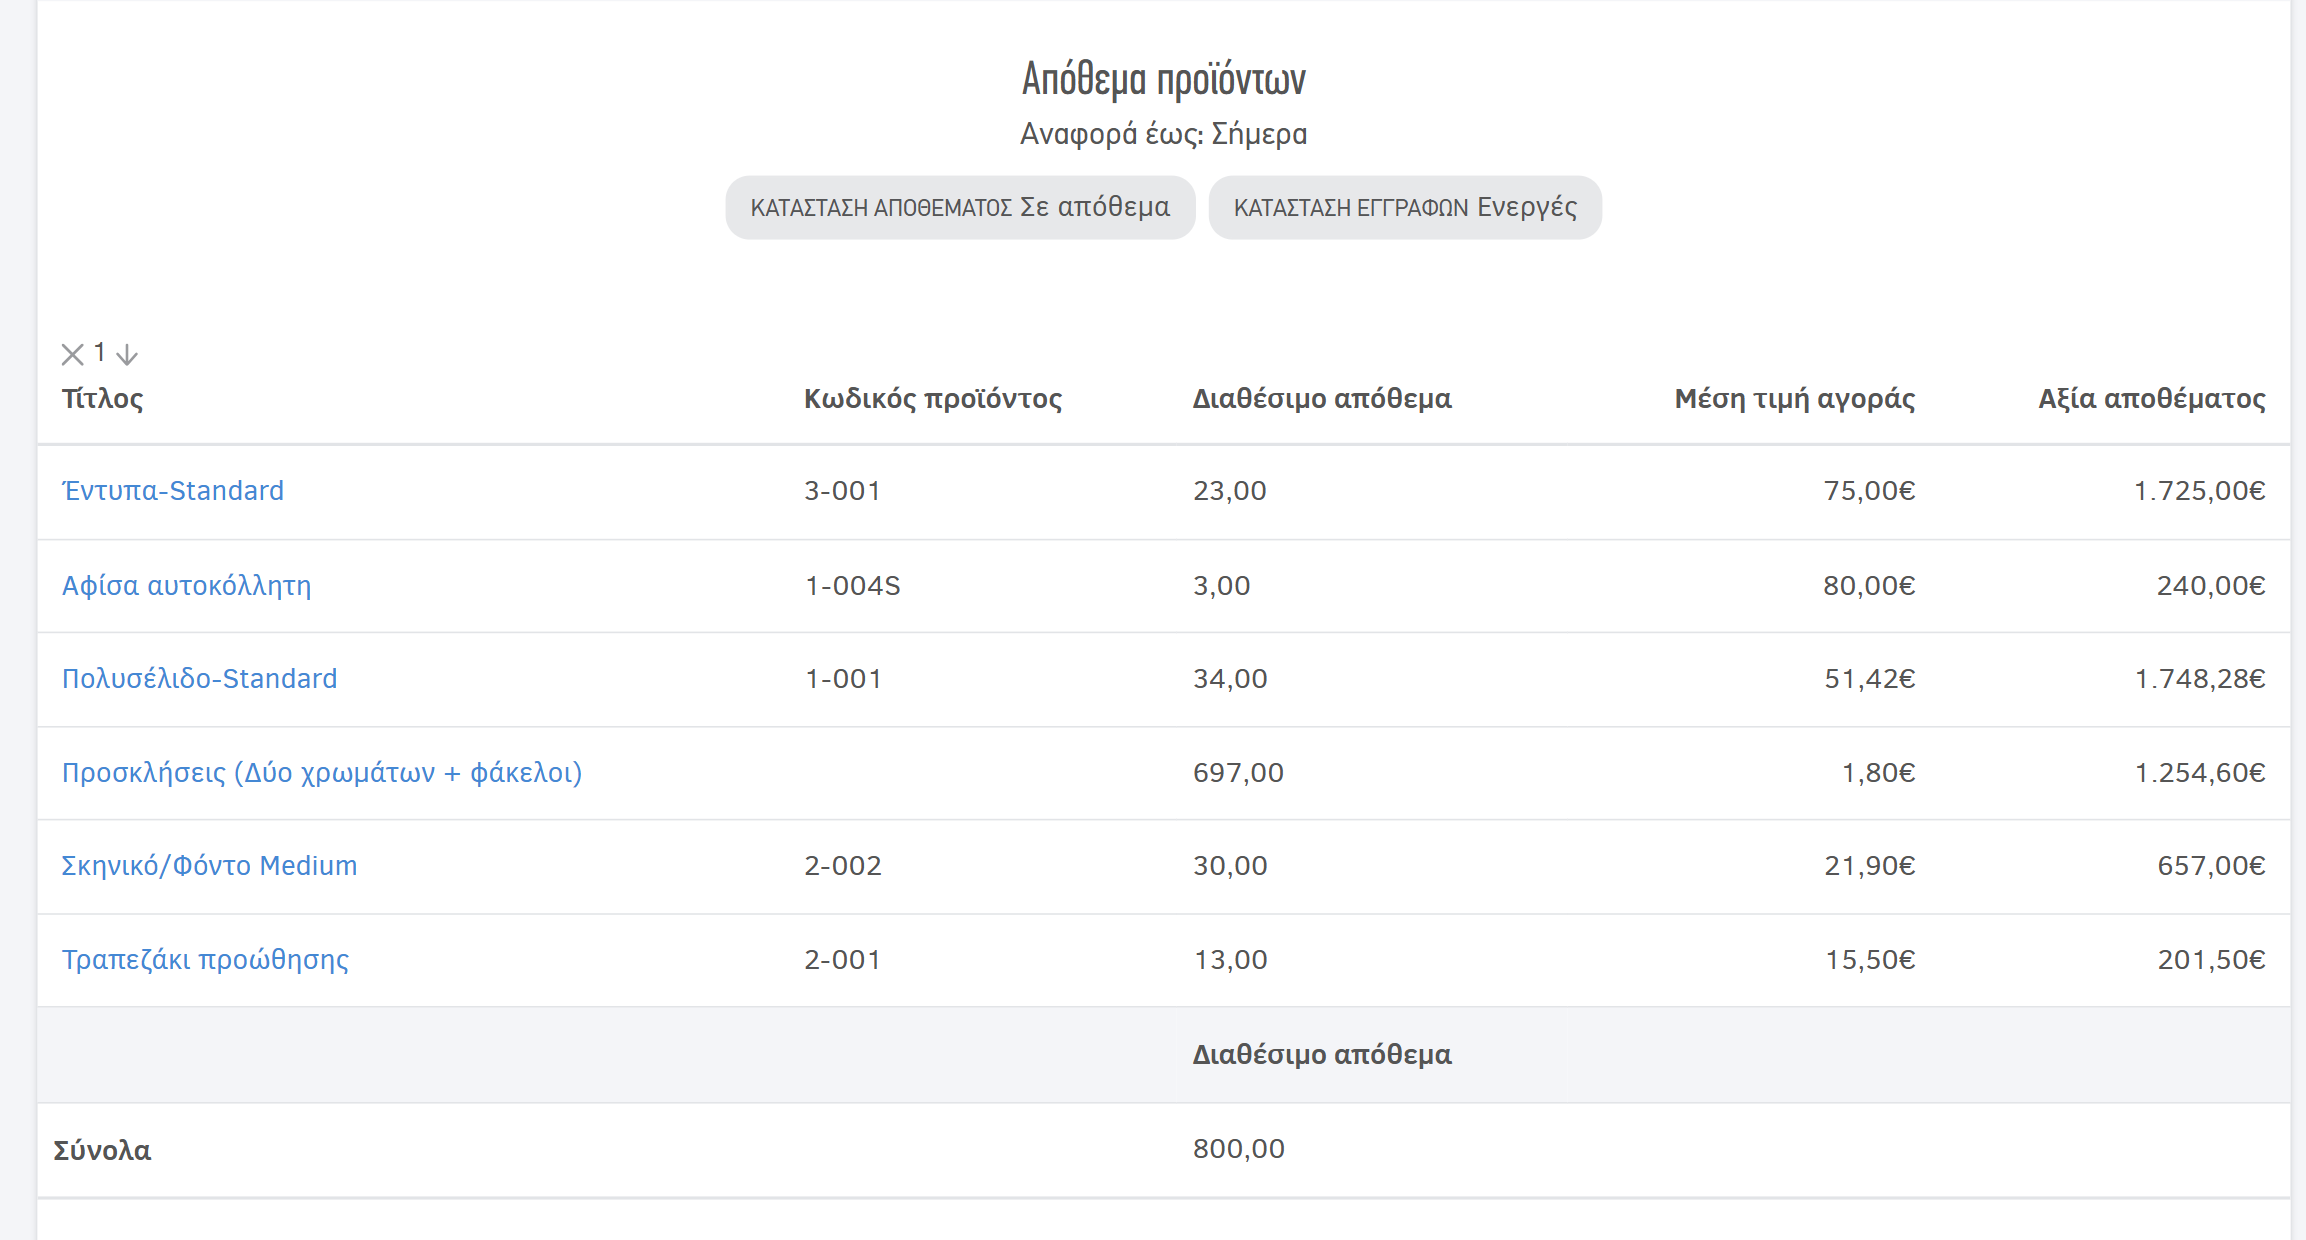Click stock quantity 23,00

tap(1230, 491)
